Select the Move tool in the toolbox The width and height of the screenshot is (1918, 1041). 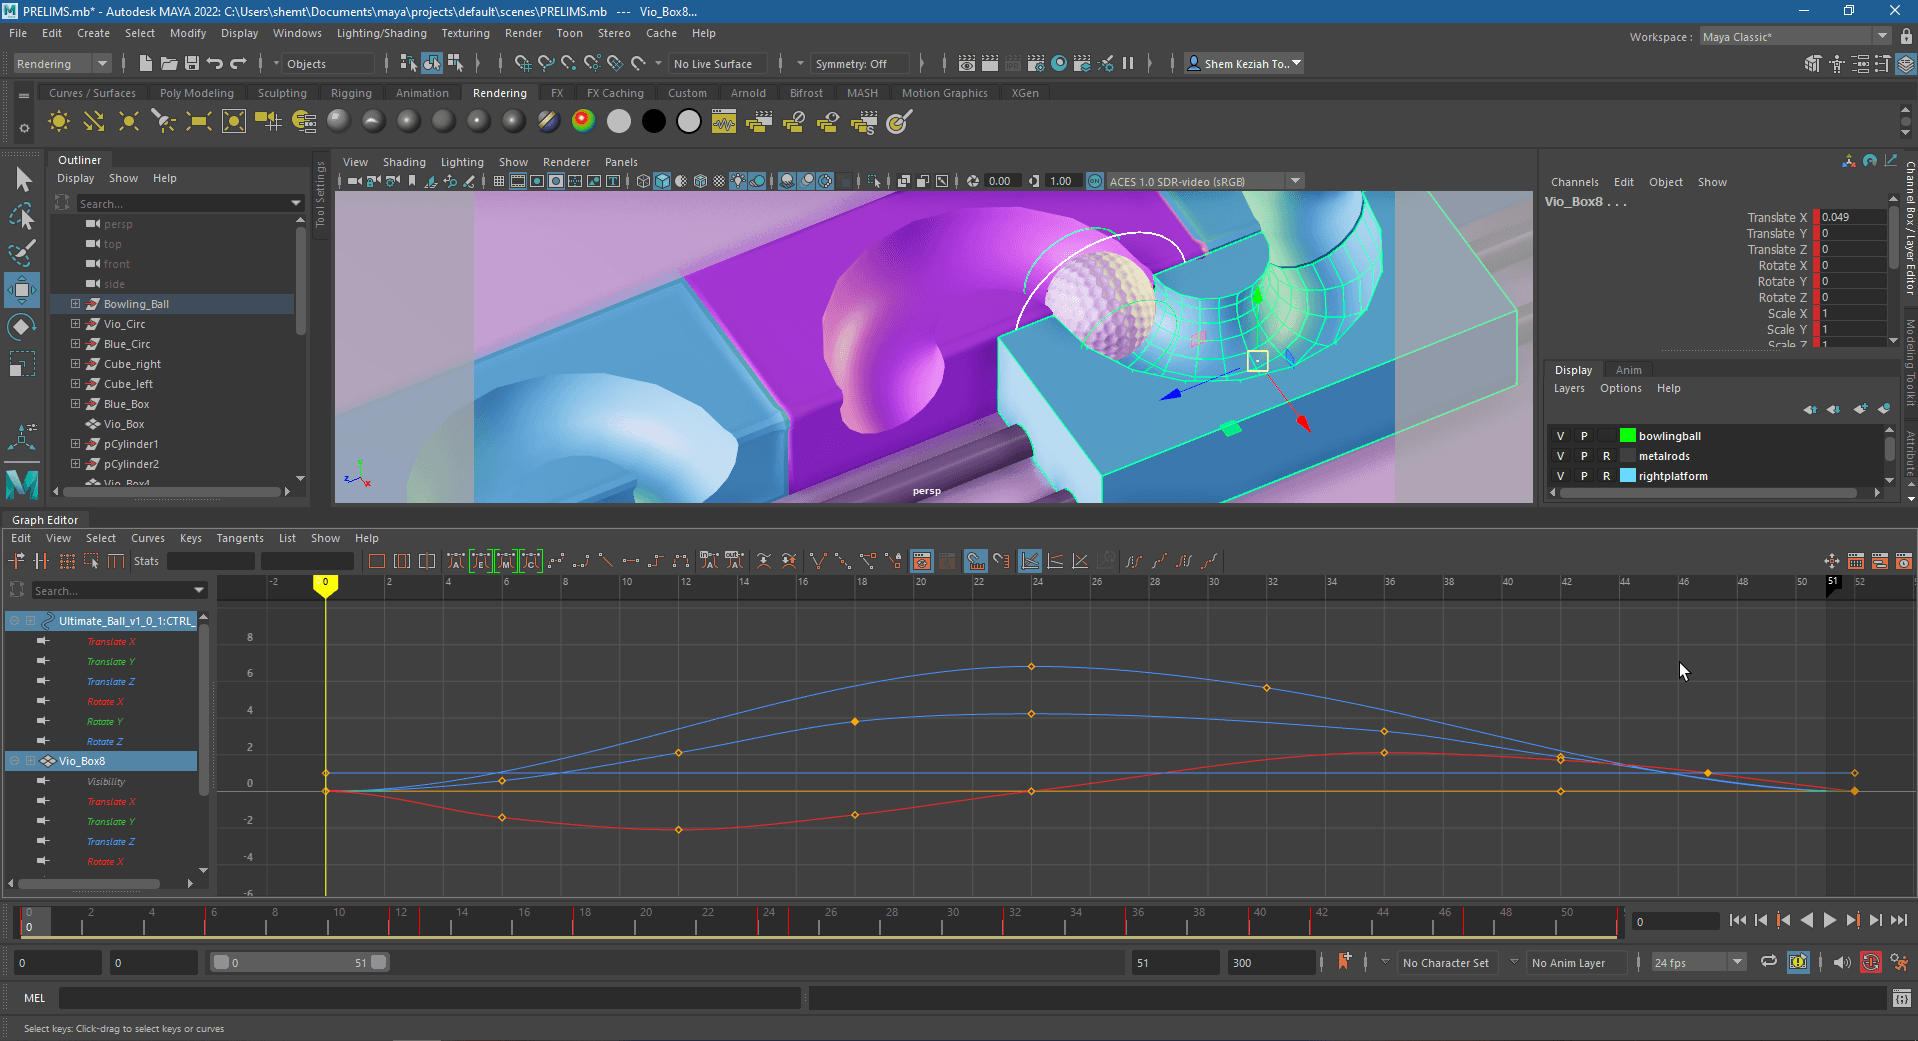(22, 290)
